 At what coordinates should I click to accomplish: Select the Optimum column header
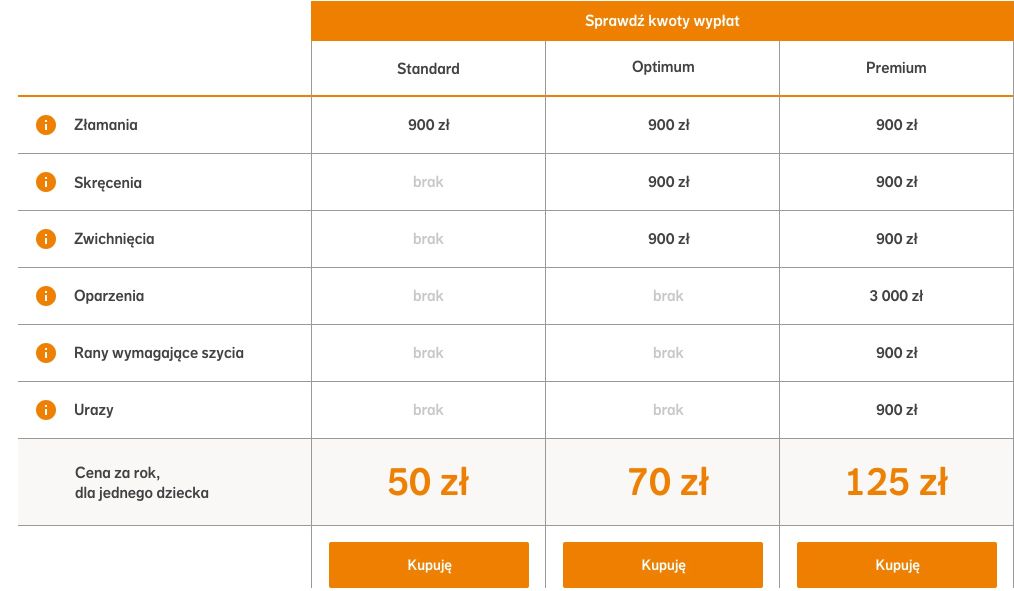[663, 67]
